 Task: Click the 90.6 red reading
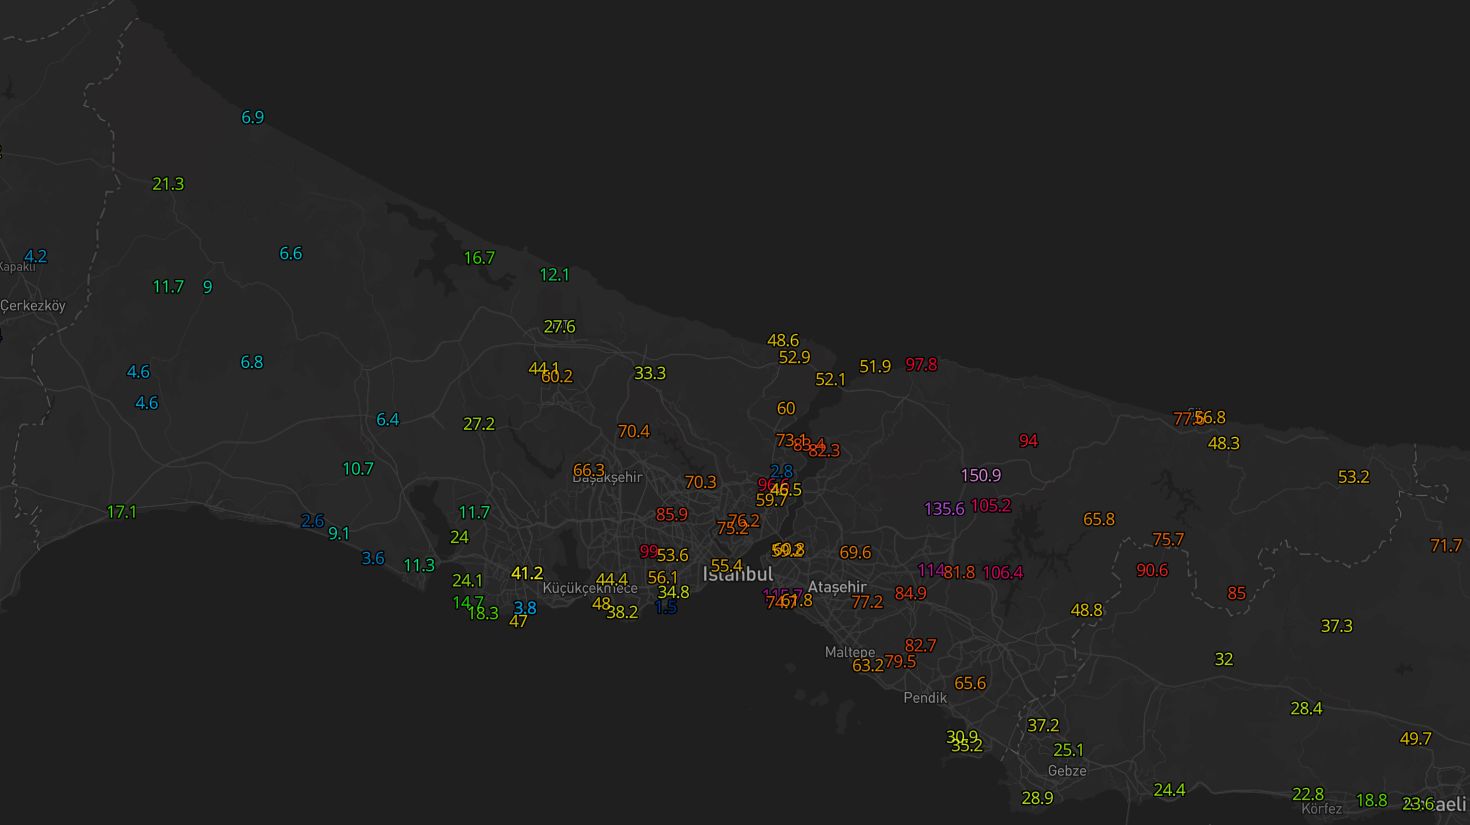coord(1152,570)
